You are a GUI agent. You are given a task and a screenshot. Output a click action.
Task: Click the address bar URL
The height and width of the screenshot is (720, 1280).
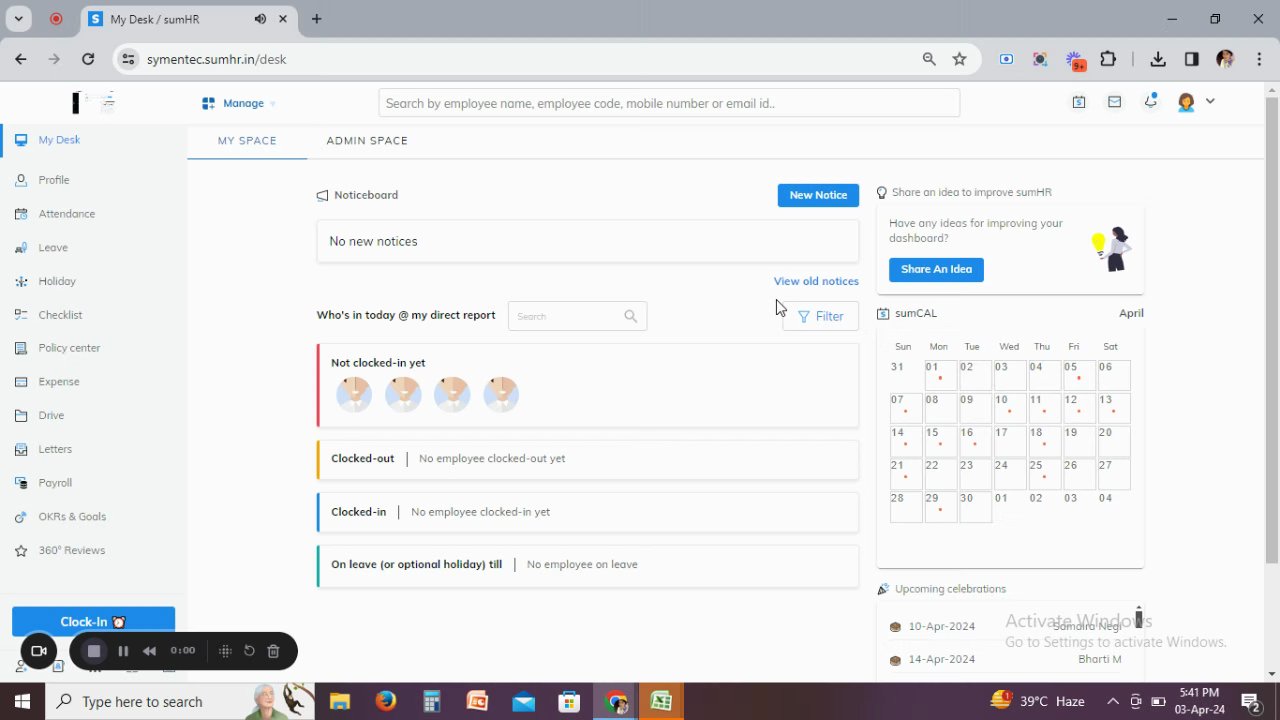pos(217,59)
